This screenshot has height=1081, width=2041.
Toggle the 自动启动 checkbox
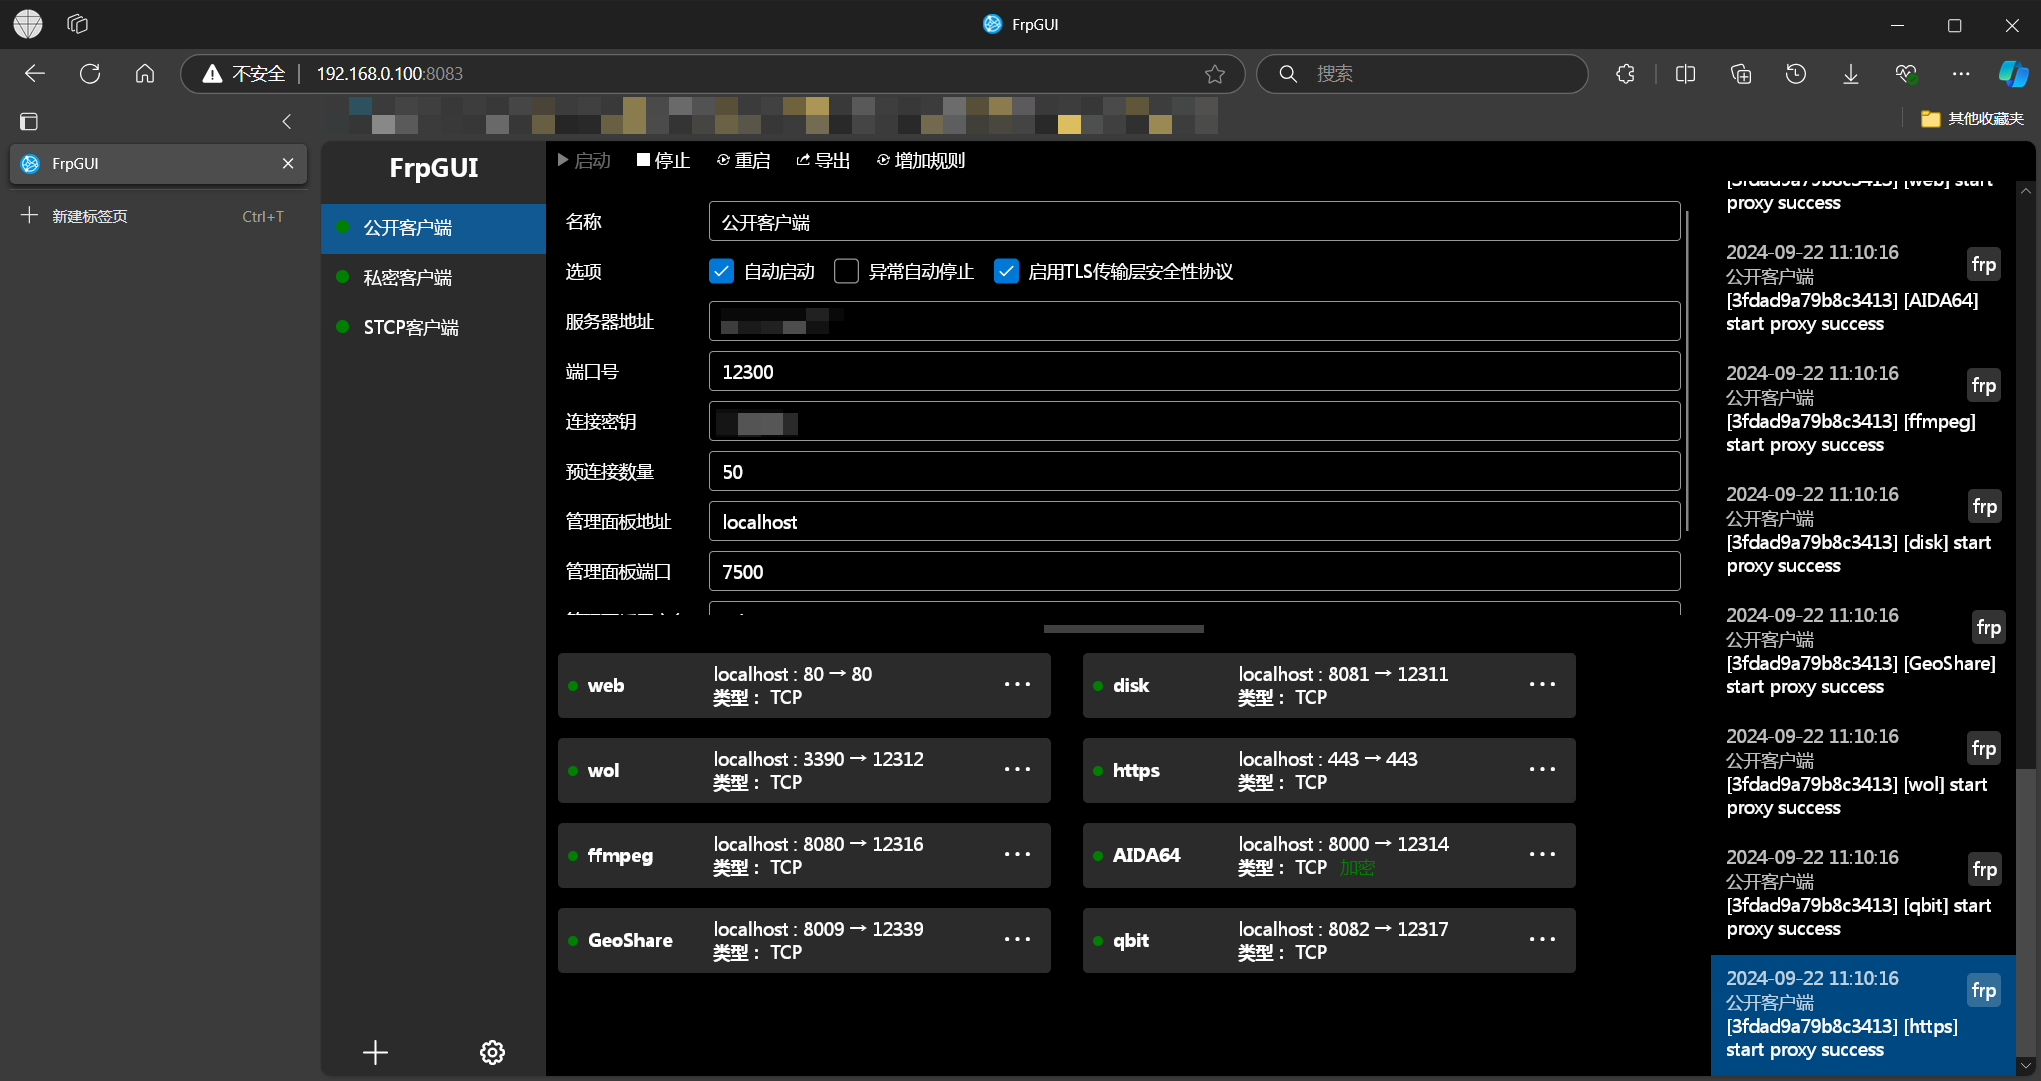click(721, 271)
